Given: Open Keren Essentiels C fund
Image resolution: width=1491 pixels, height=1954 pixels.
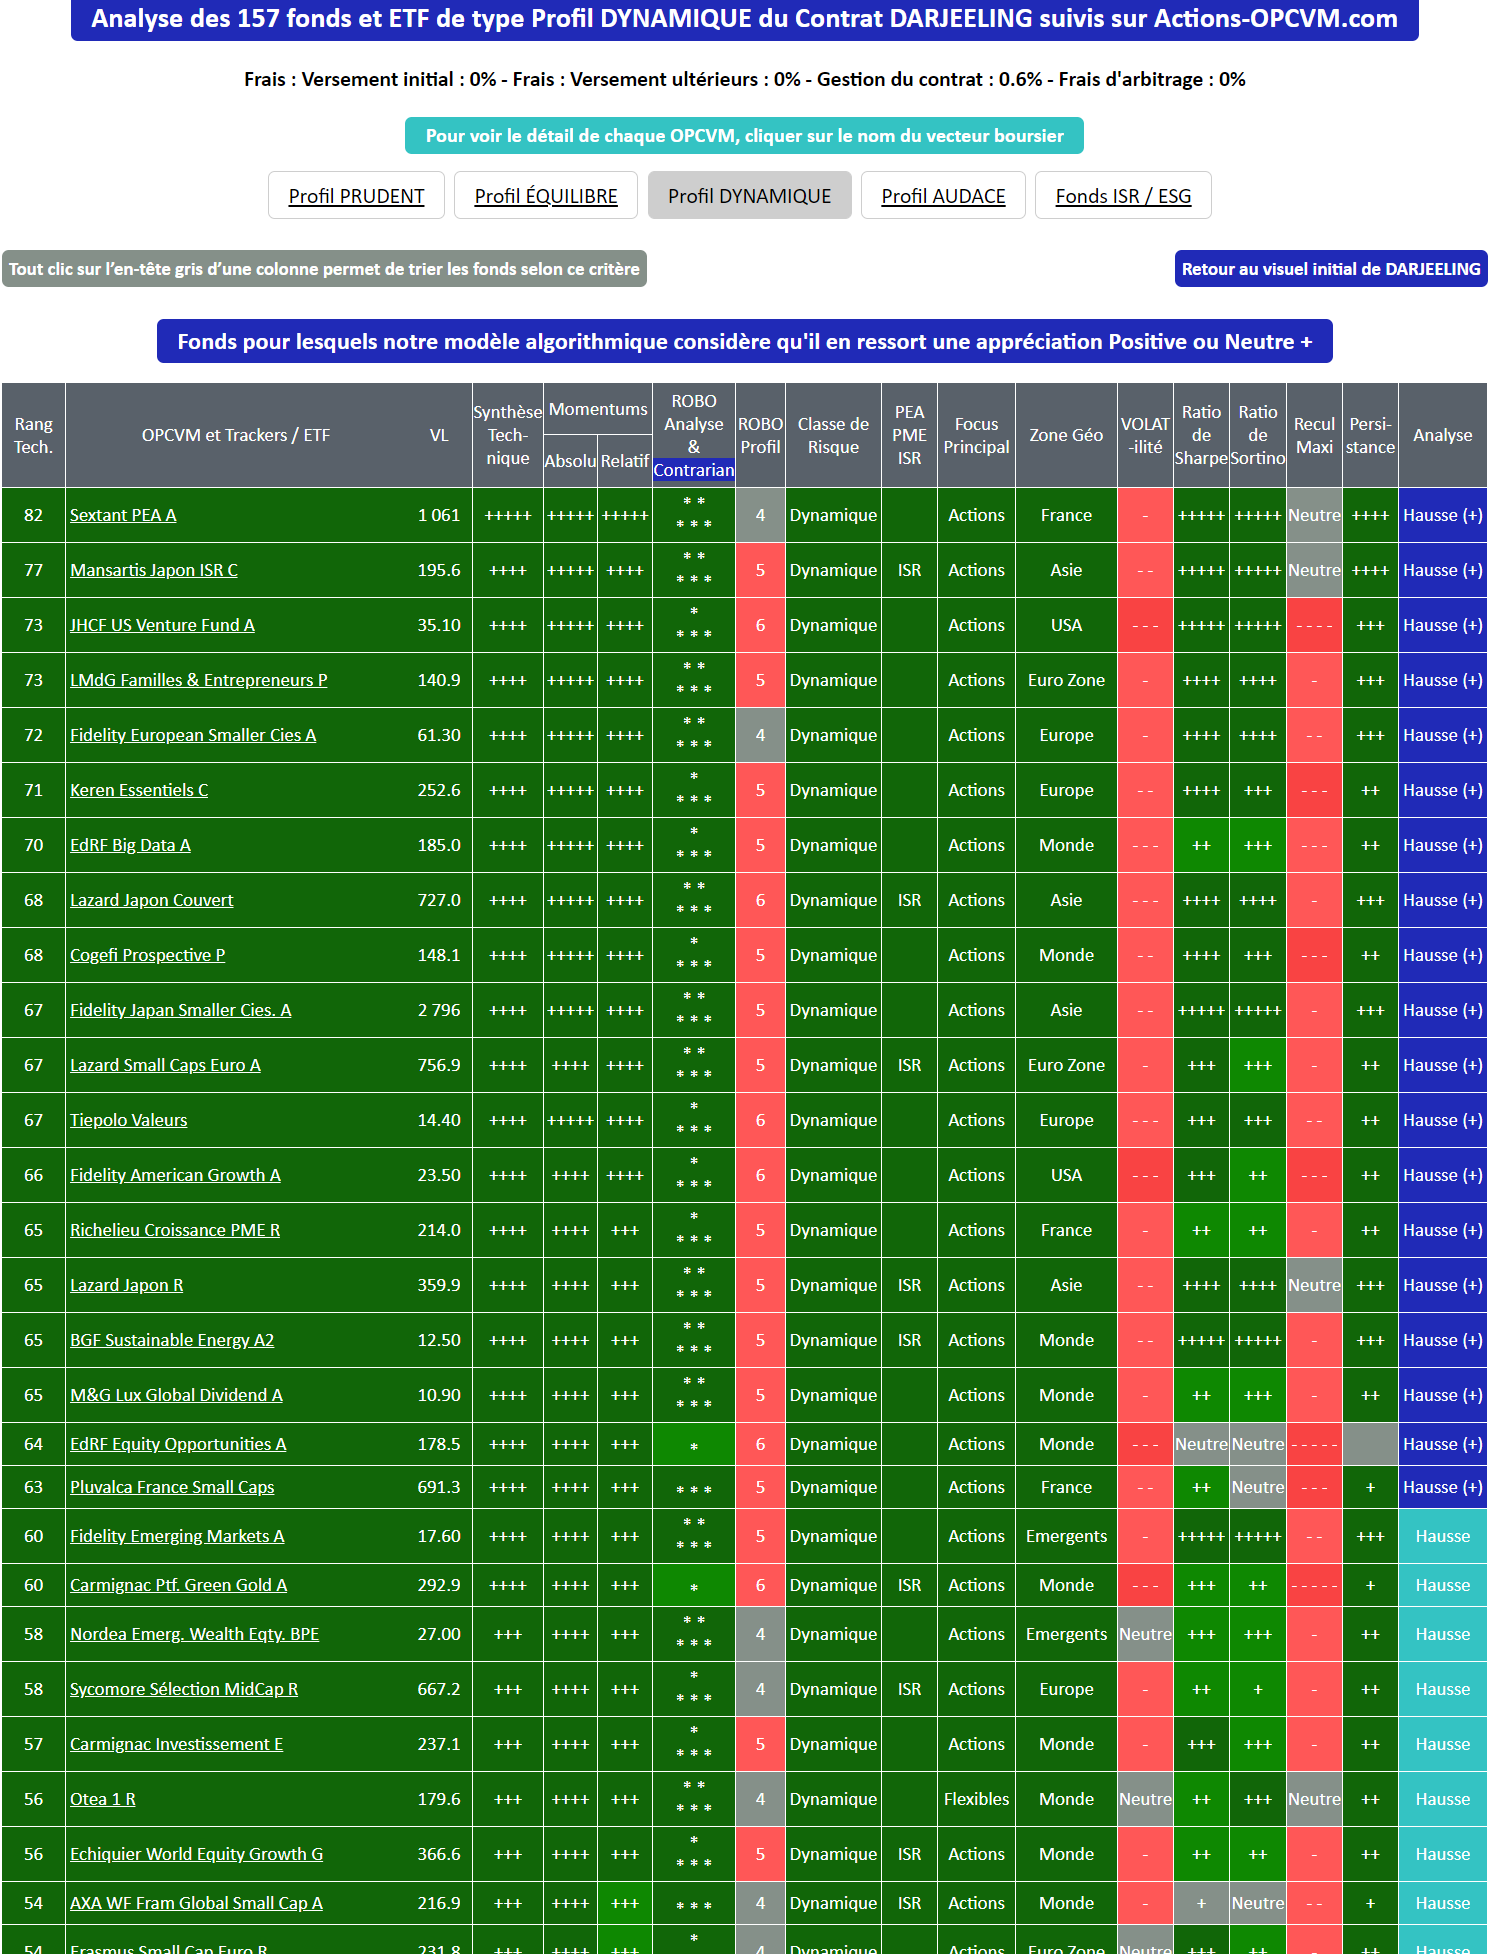Looking at the screenshot, I should point(139,790).
